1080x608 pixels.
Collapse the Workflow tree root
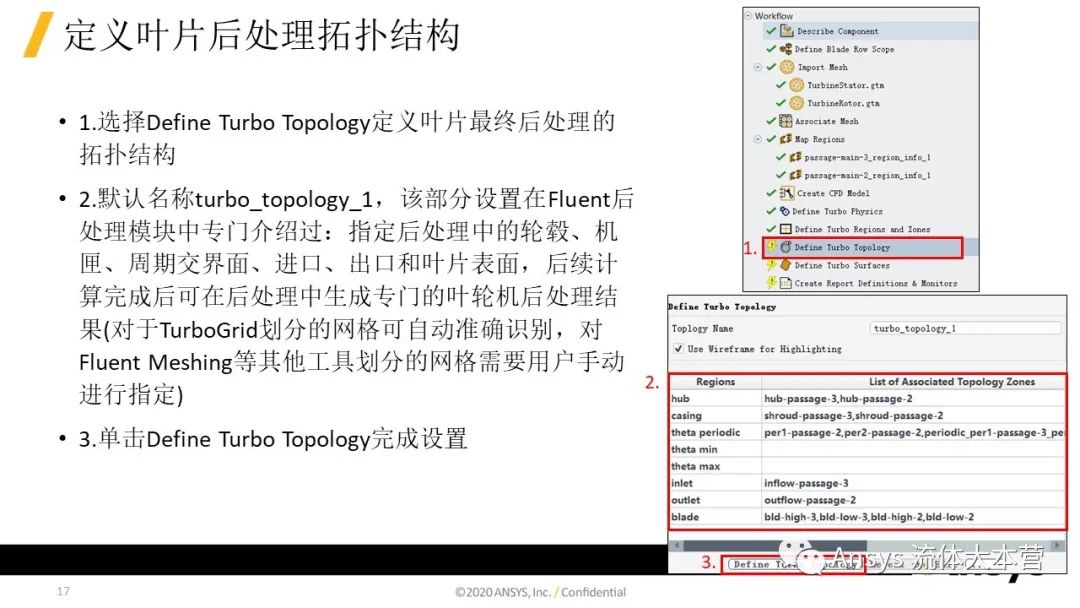748,15
